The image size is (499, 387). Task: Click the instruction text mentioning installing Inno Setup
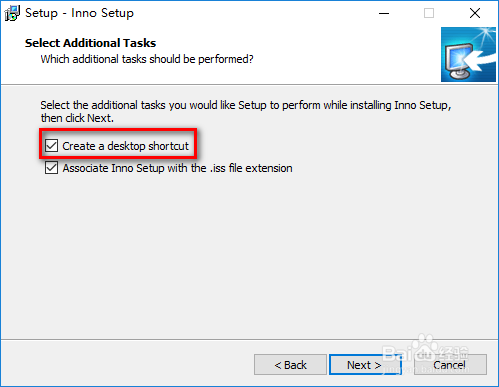pyautogui.click(x=246, y=111)
